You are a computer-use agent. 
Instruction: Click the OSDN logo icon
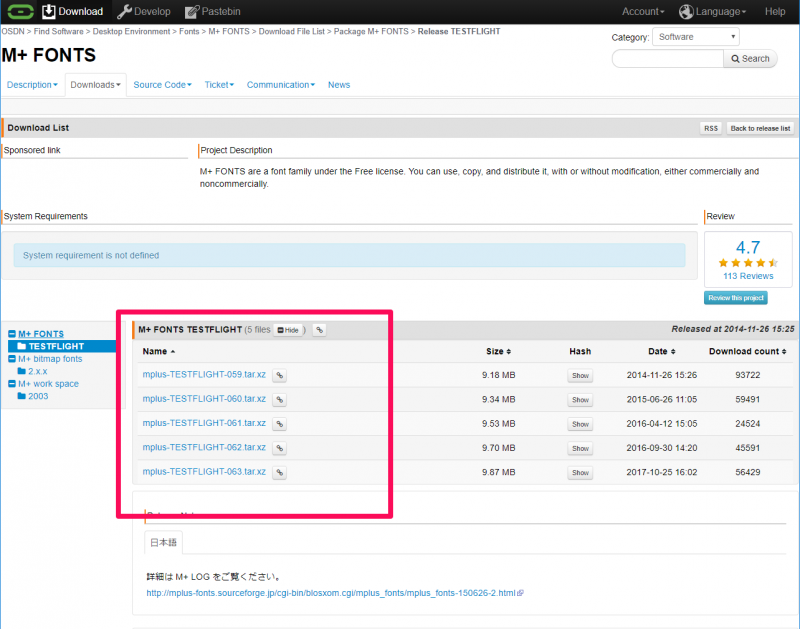click(19, 11)
